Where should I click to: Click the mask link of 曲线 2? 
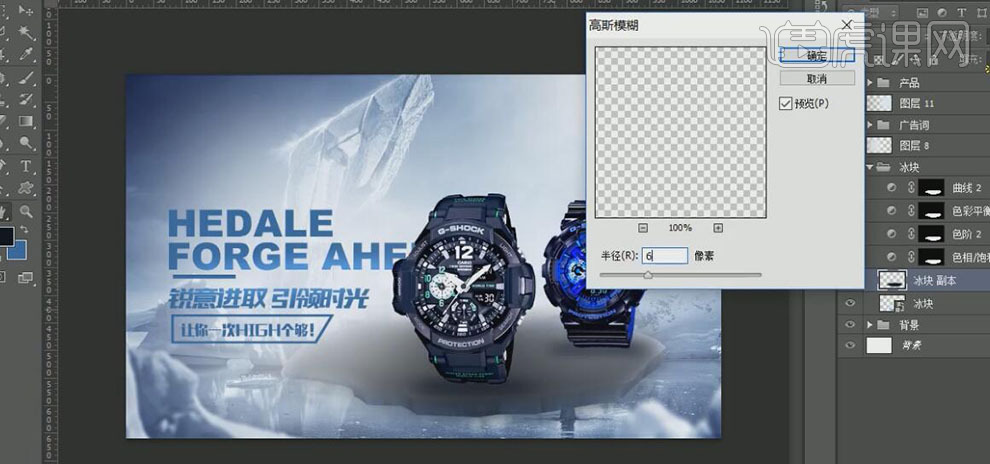point(910,187)
